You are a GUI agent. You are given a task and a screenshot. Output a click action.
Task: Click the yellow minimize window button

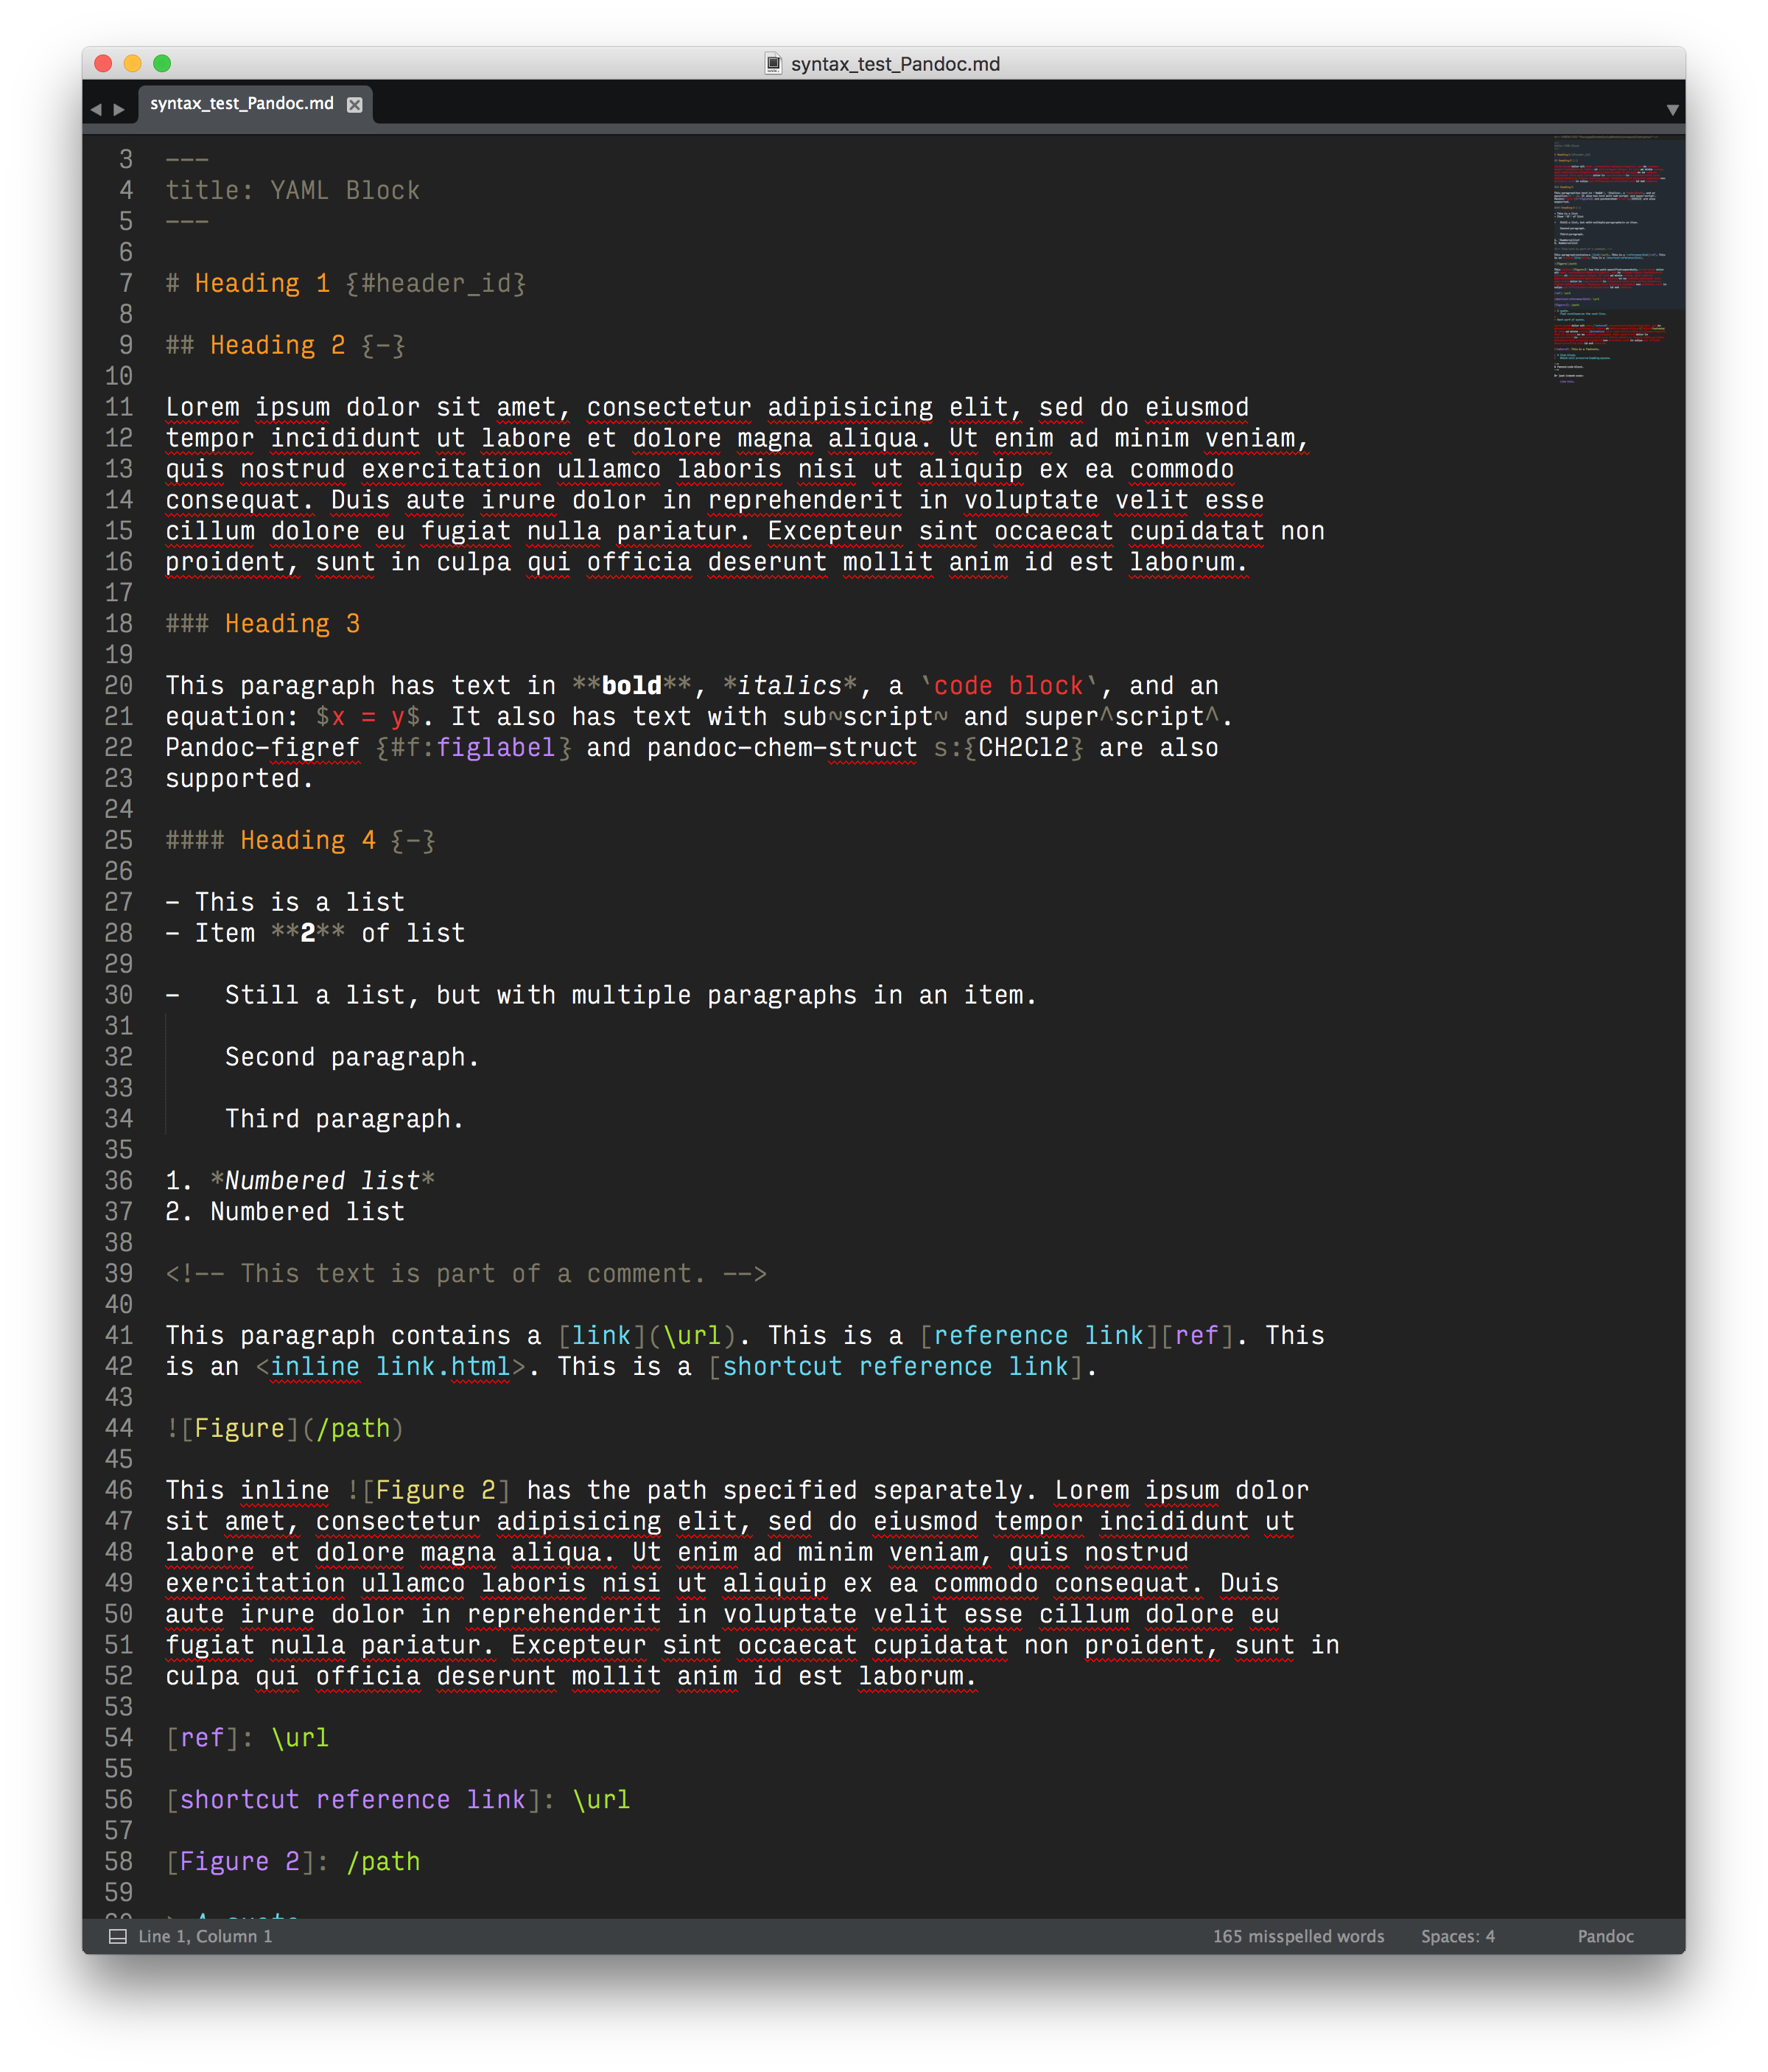132,64
